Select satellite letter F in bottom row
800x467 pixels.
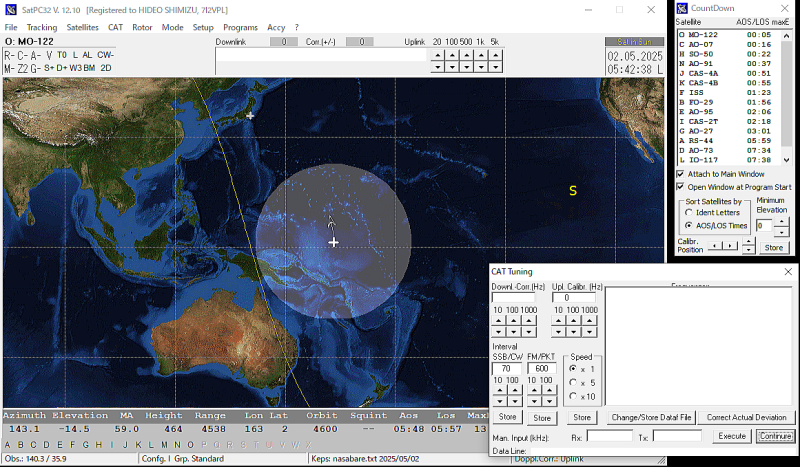[72, 445]
